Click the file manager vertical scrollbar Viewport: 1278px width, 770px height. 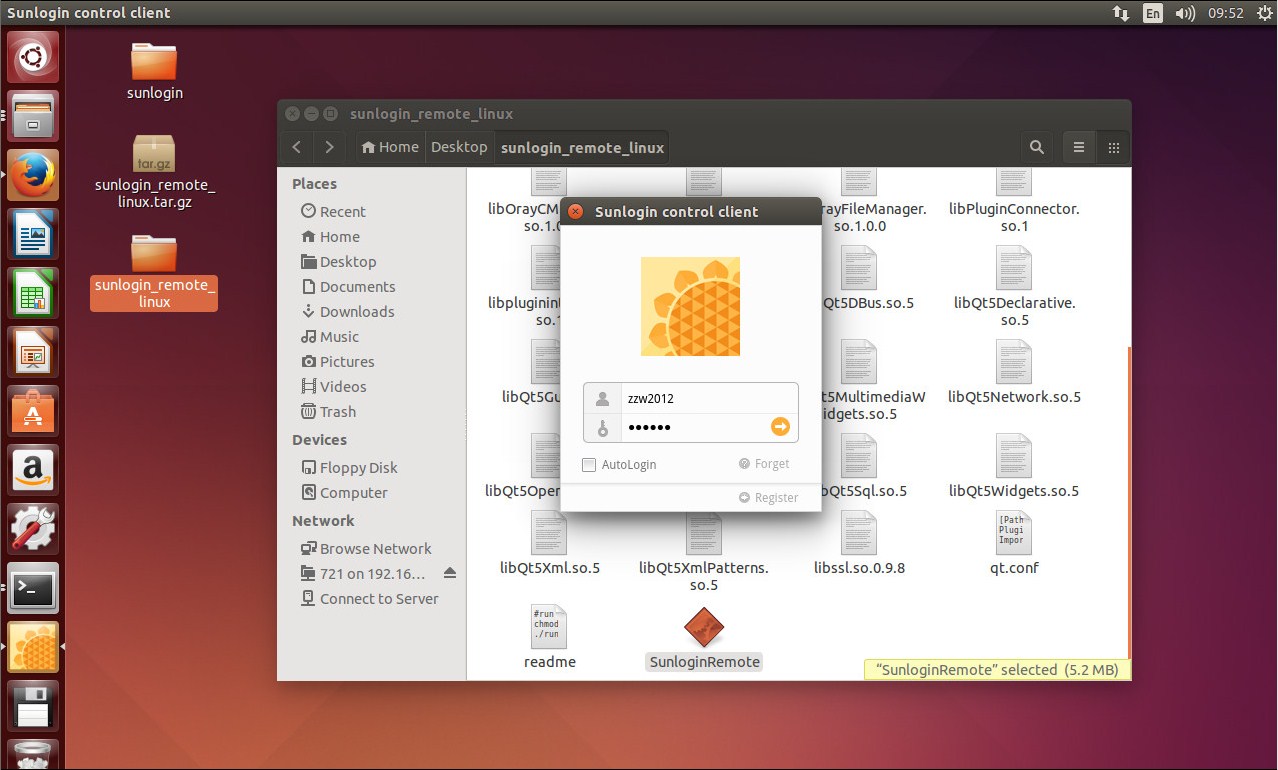click(1128, 505)
